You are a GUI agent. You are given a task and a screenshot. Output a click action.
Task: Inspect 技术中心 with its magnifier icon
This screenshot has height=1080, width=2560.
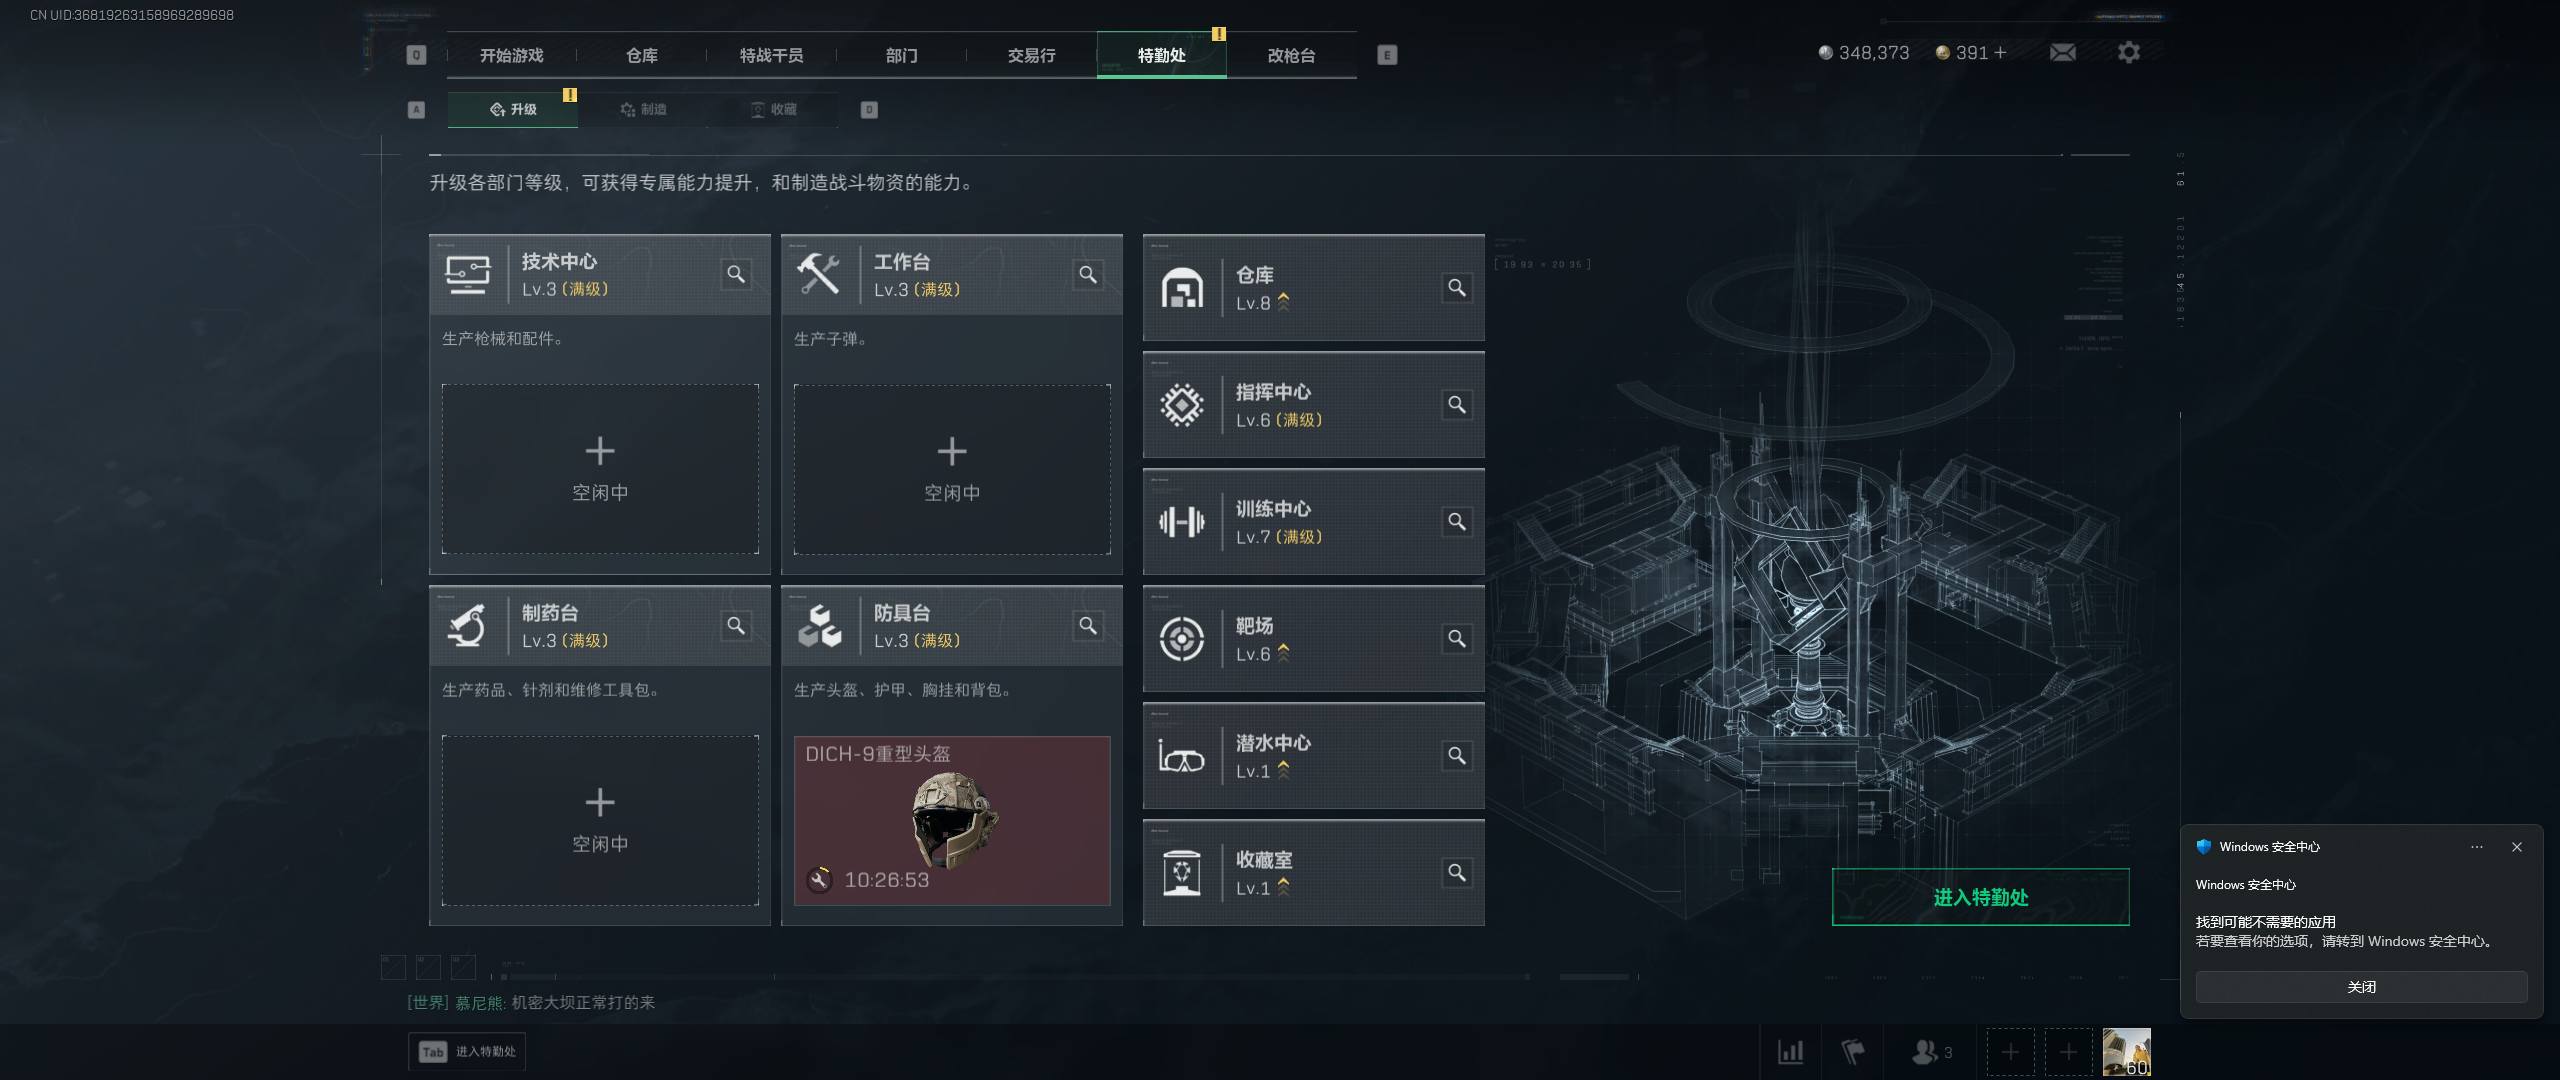736,274
